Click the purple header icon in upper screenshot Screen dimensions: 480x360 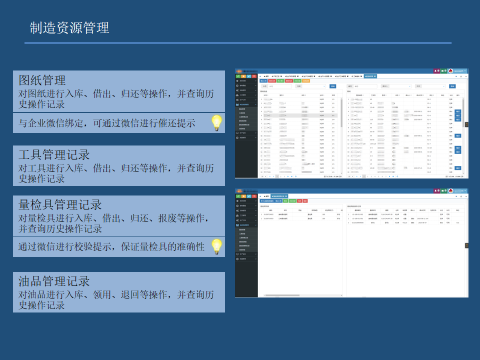437,71
